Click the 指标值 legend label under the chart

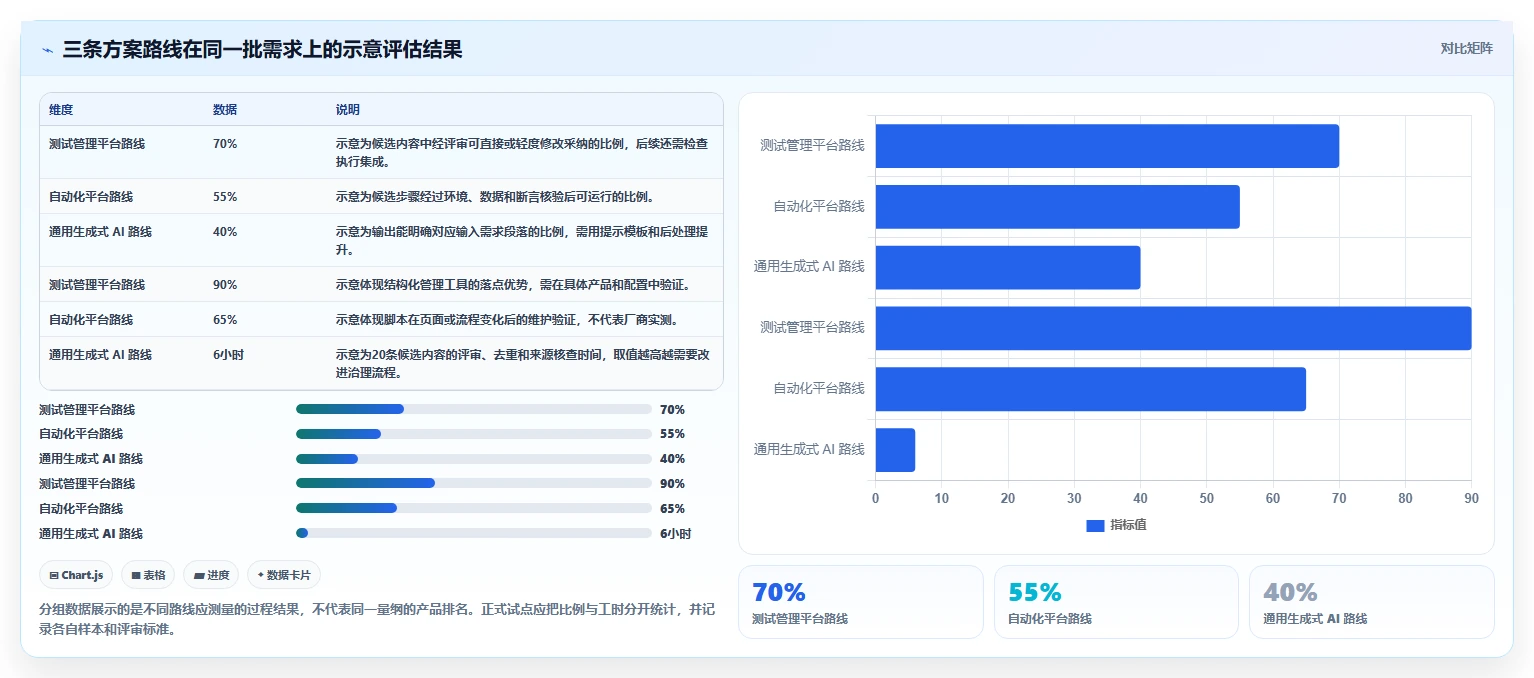tap(1128, 525)
